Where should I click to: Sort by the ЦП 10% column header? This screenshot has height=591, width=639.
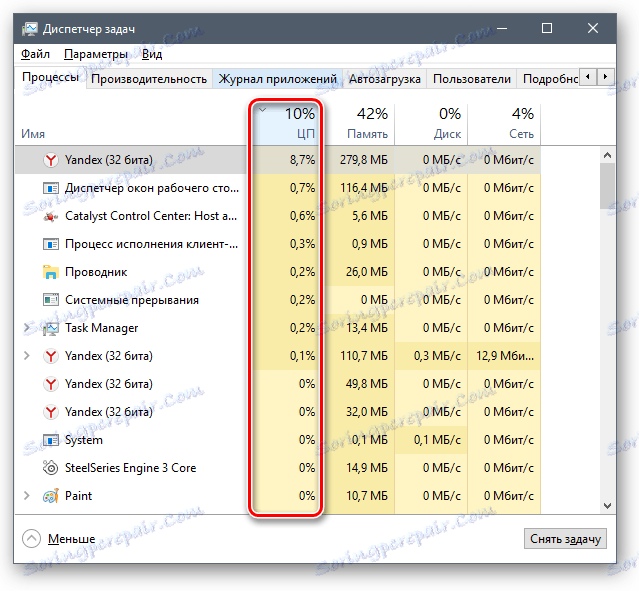tap(286, 124)
